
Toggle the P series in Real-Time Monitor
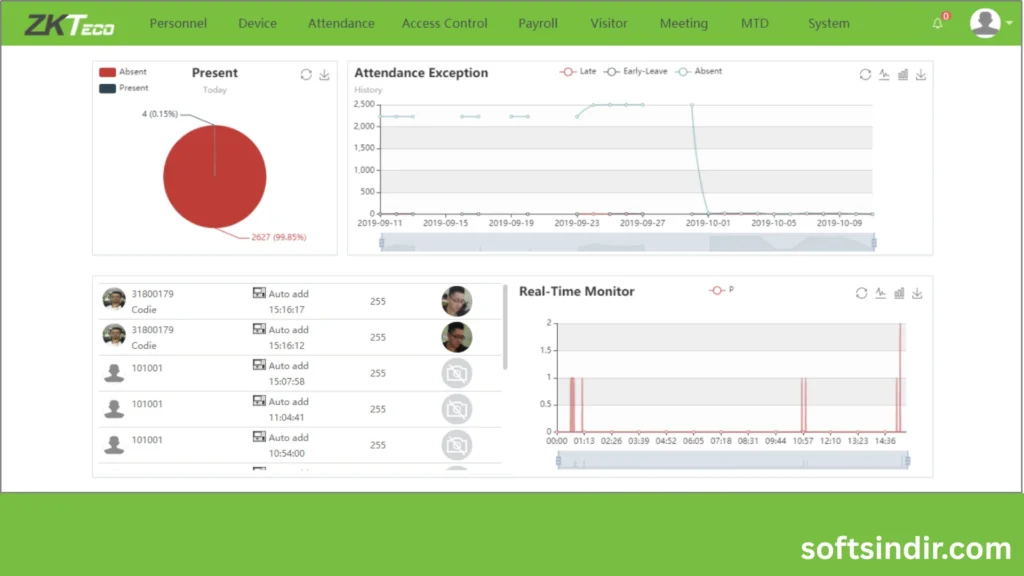(721, 290)
